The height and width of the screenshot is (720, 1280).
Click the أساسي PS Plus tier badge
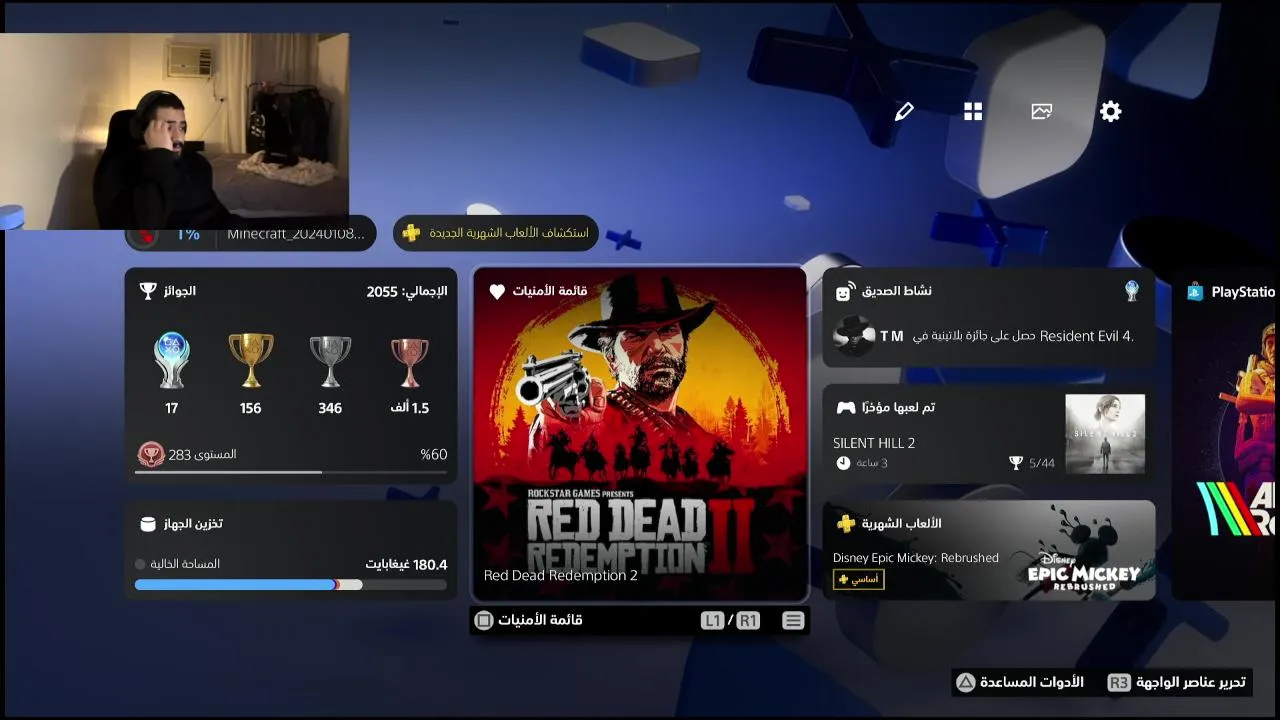[x=858, y=579]
